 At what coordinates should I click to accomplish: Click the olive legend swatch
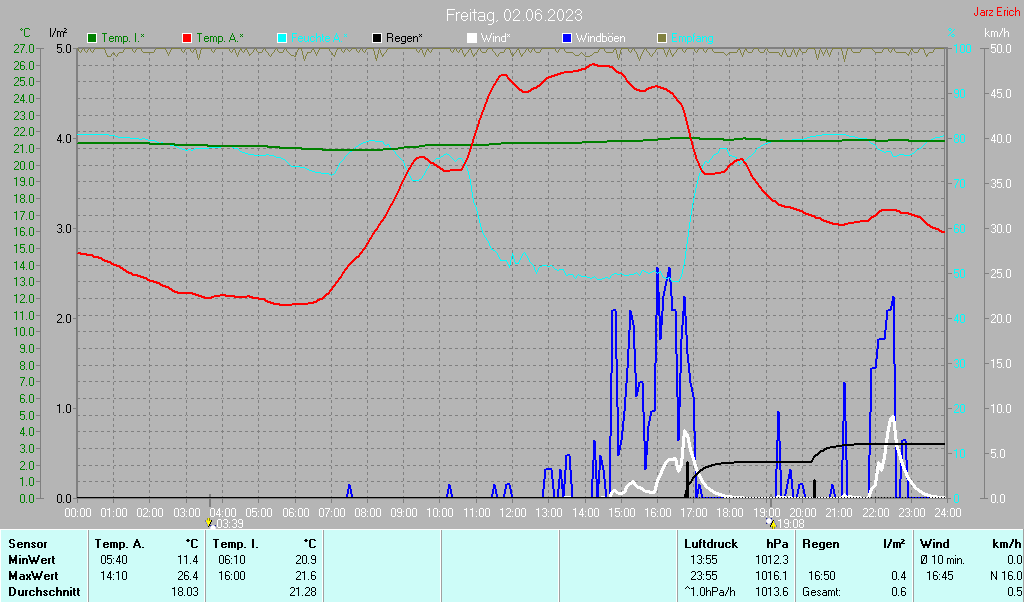pos(661,38)
